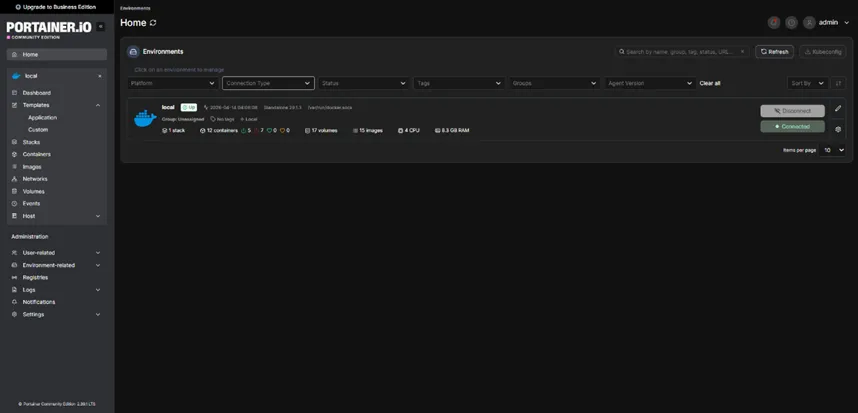Click the Disconnect button
This screenshot has width=858, height=413.
coord(792,110)
